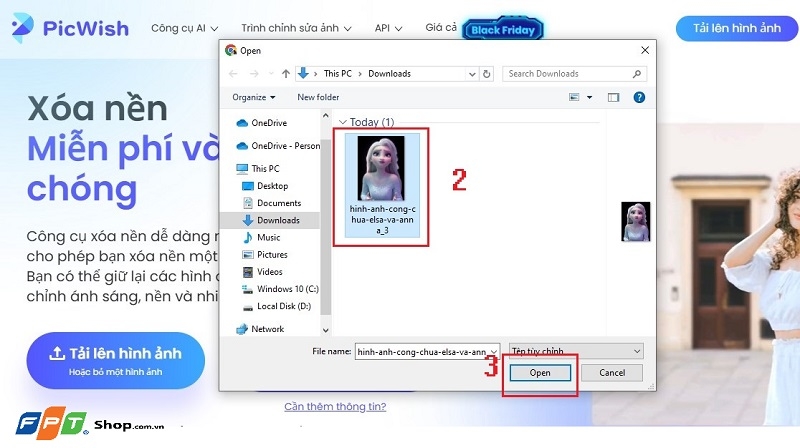Select the Windows 10 (C:) drive
Image resolution: width=800 pixels, height=448 pixels.
click(x=281, y=289)
